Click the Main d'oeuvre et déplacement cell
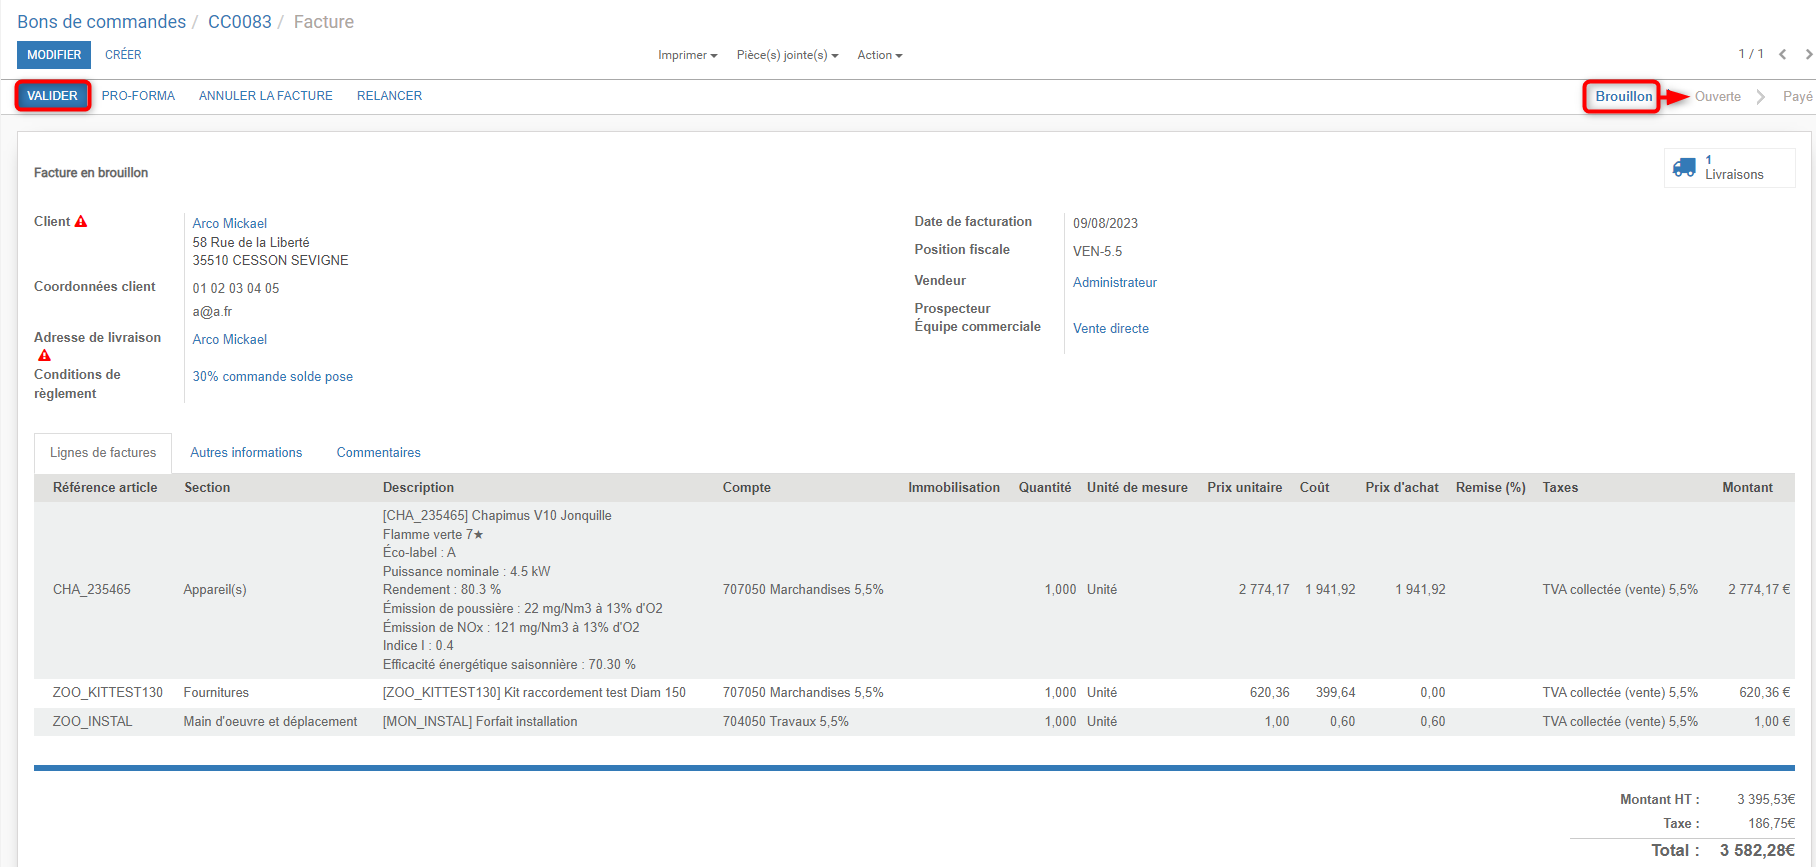This screenshot has width=1816, height=867. tap(270, 722)
